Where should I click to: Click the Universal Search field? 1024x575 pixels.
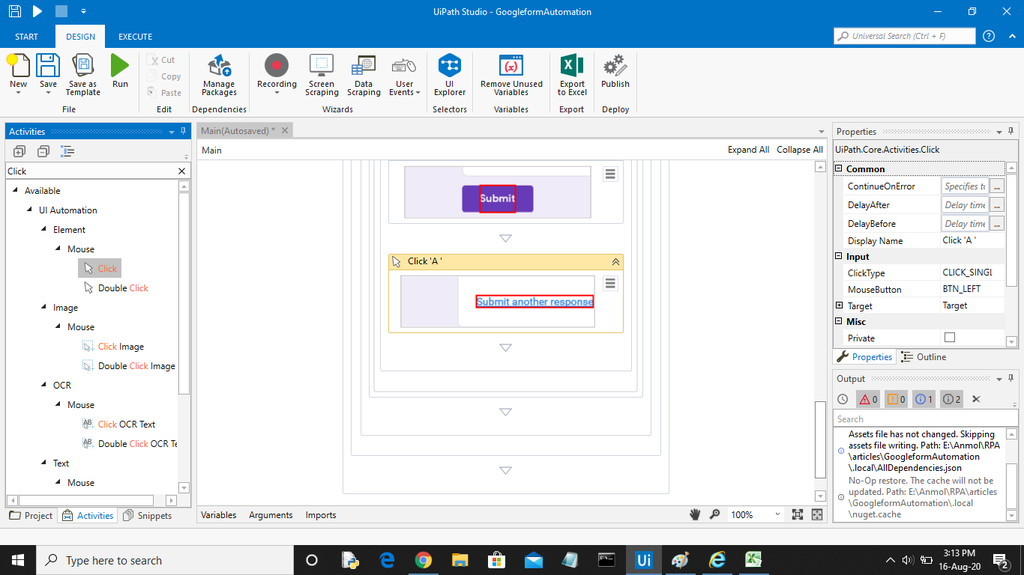pyautogui.click(x=904, y=36)
